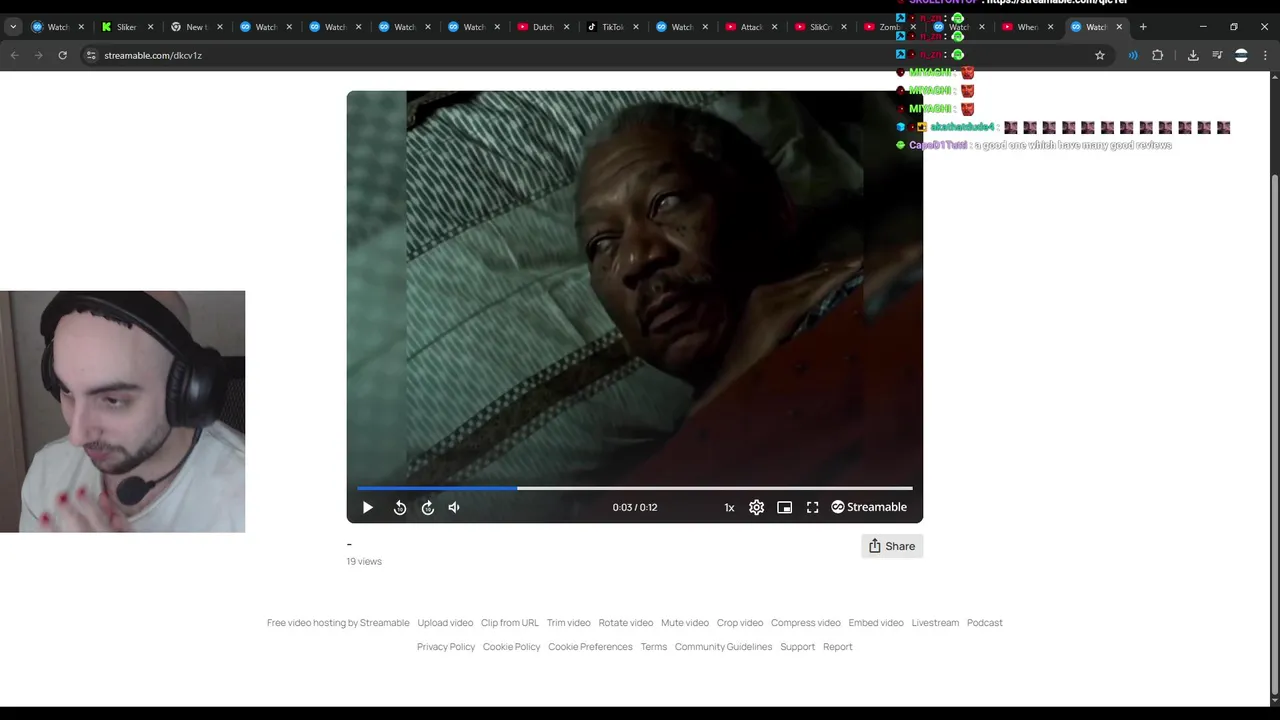The height and width of the screenshot is (720, 1280).
Task: Open the Clip from URL link
Action: tap(509, 622)
